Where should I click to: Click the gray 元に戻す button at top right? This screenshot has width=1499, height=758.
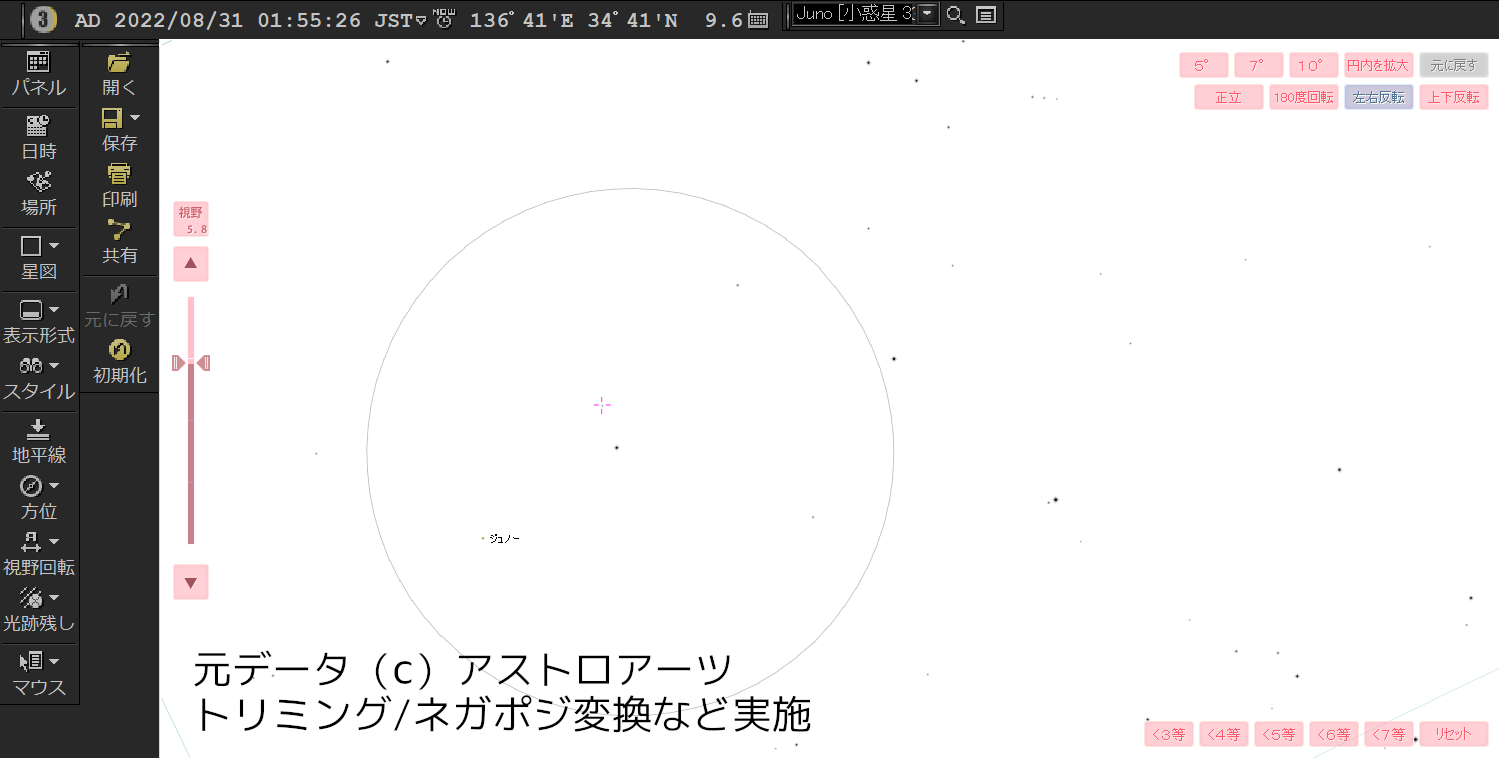tap(1454, 66)
